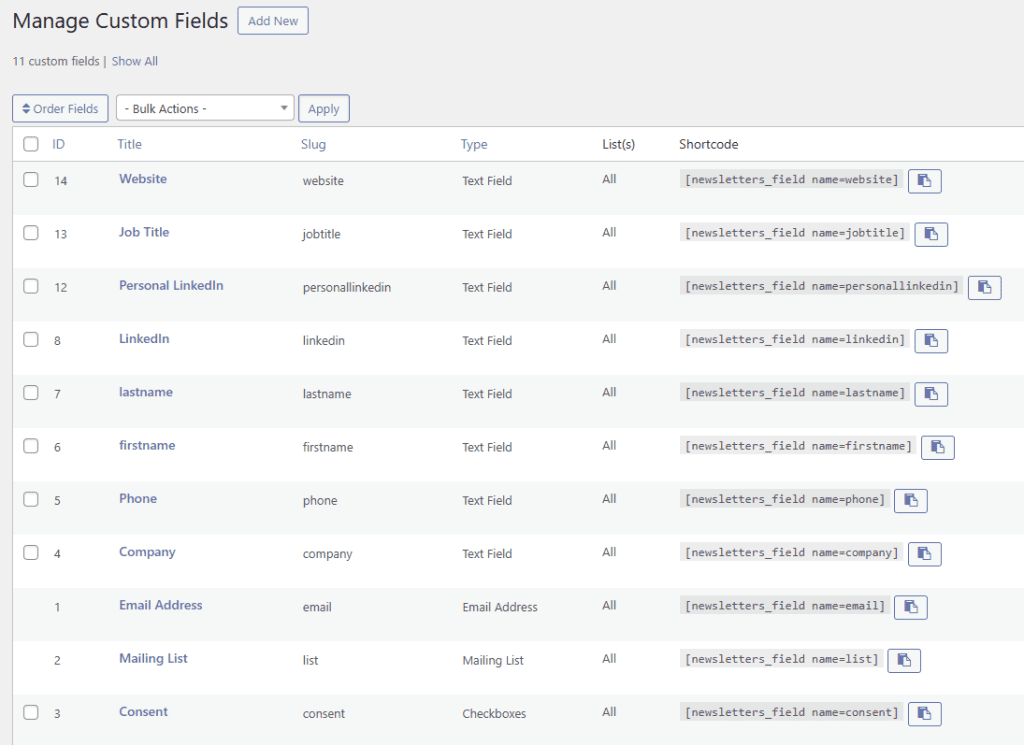
Task: Click the Show All link
Action: click(x=135, y=61)
